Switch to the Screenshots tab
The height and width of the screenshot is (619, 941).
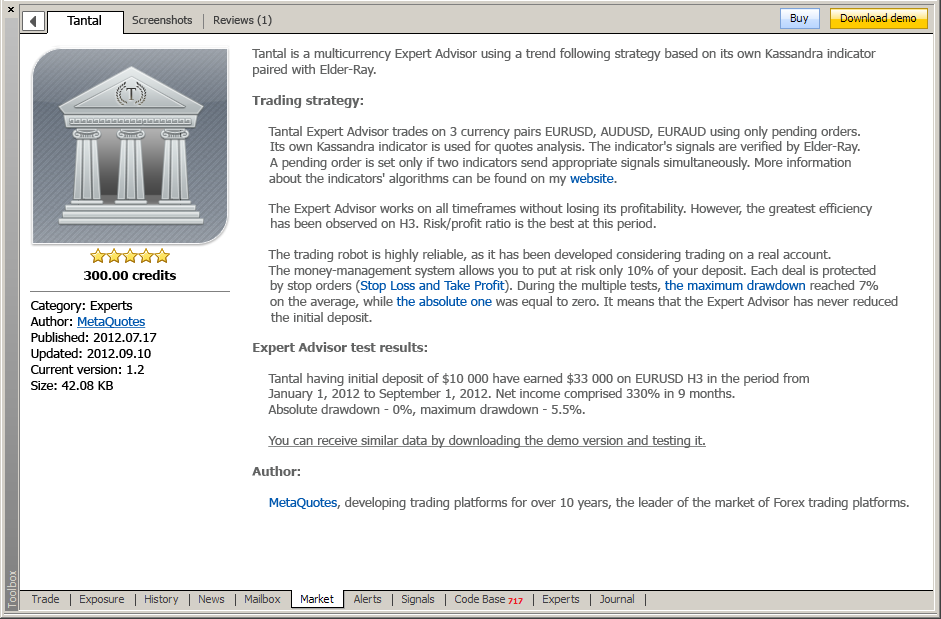162,20
